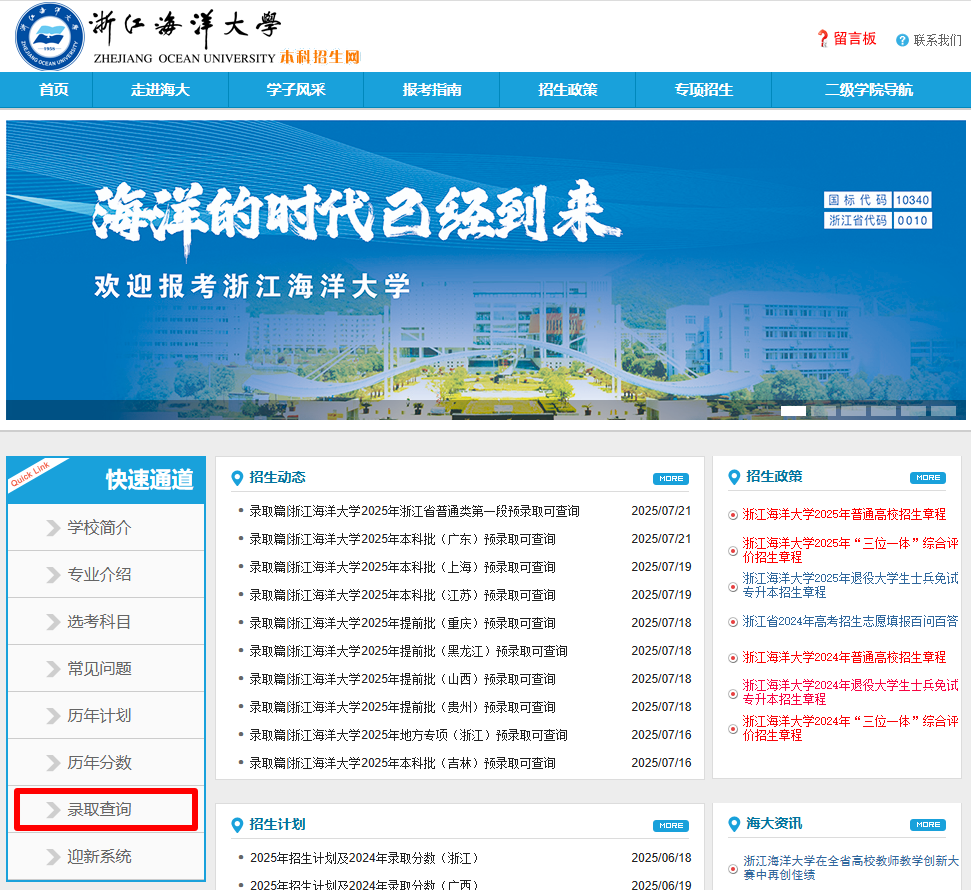Open 录取查询 in the quick links
The width and height of the screenshot is (971, 890).
click(106, 809)
